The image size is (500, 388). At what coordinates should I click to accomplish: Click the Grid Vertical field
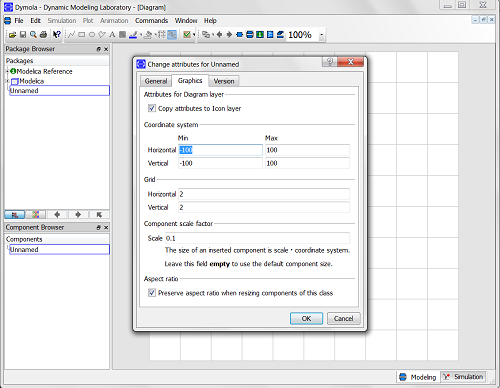click(264, 207)
